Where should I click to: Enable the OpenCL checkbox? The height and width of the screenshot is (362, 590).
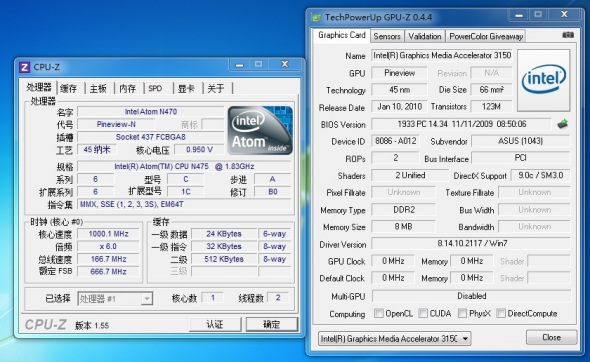[x=379, y=313]
